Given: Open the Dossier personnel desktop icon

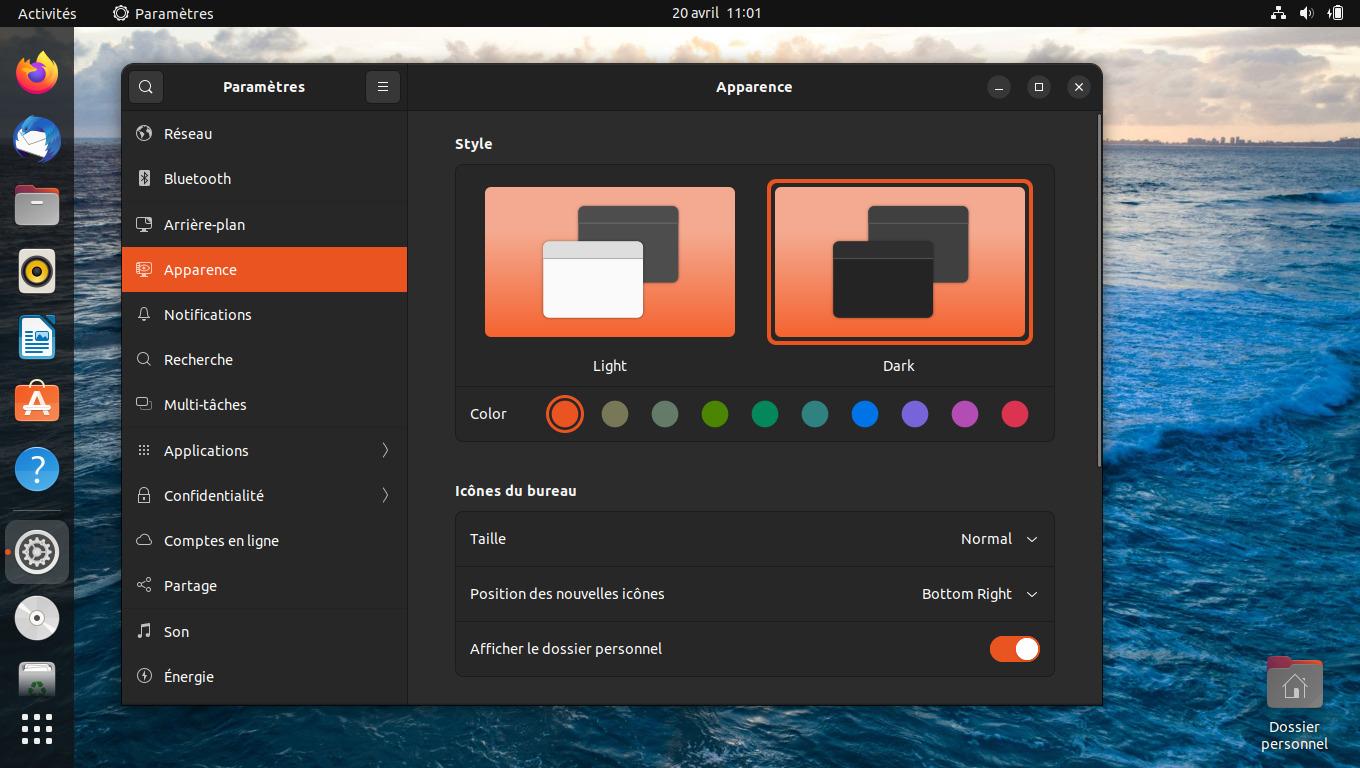Looking at the screenshot, I should (1294, 703).
